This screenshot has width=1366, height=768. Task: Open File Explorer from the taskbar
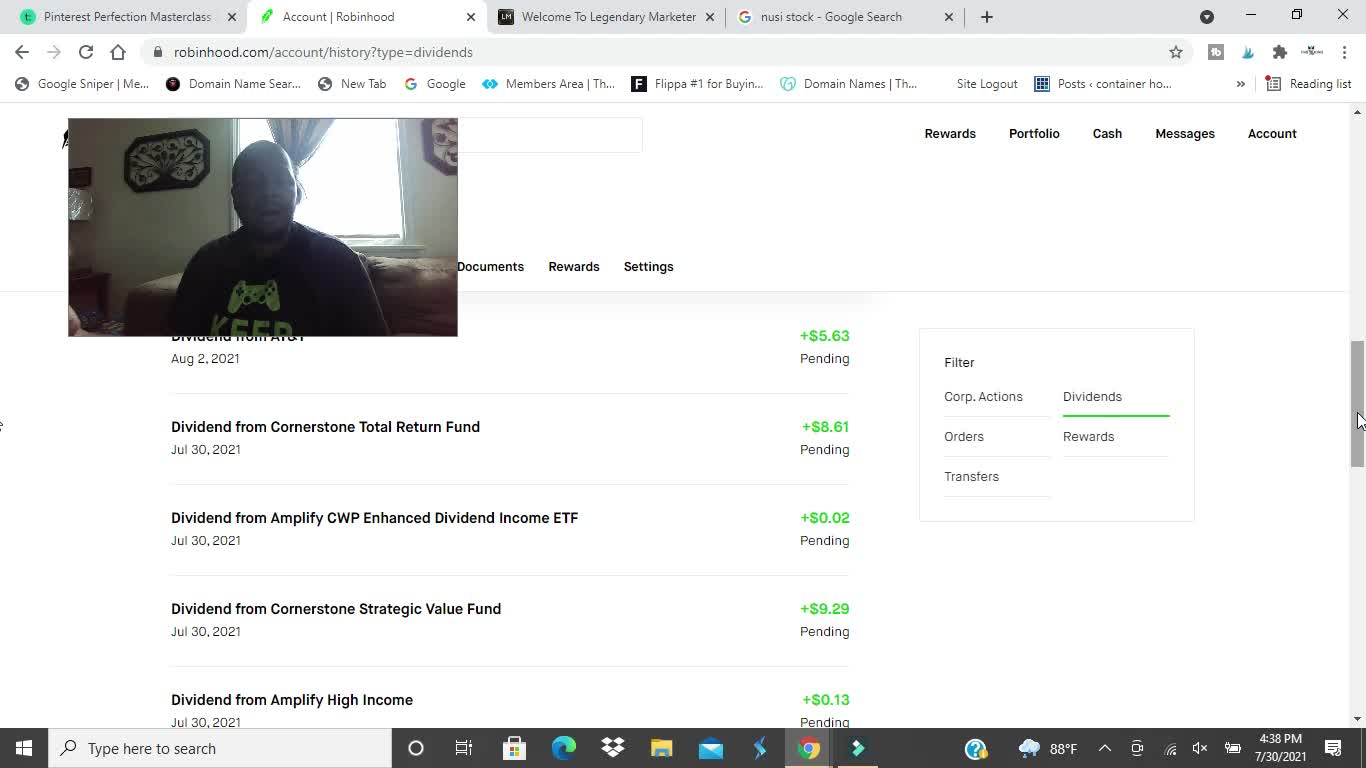pos(662,748)
